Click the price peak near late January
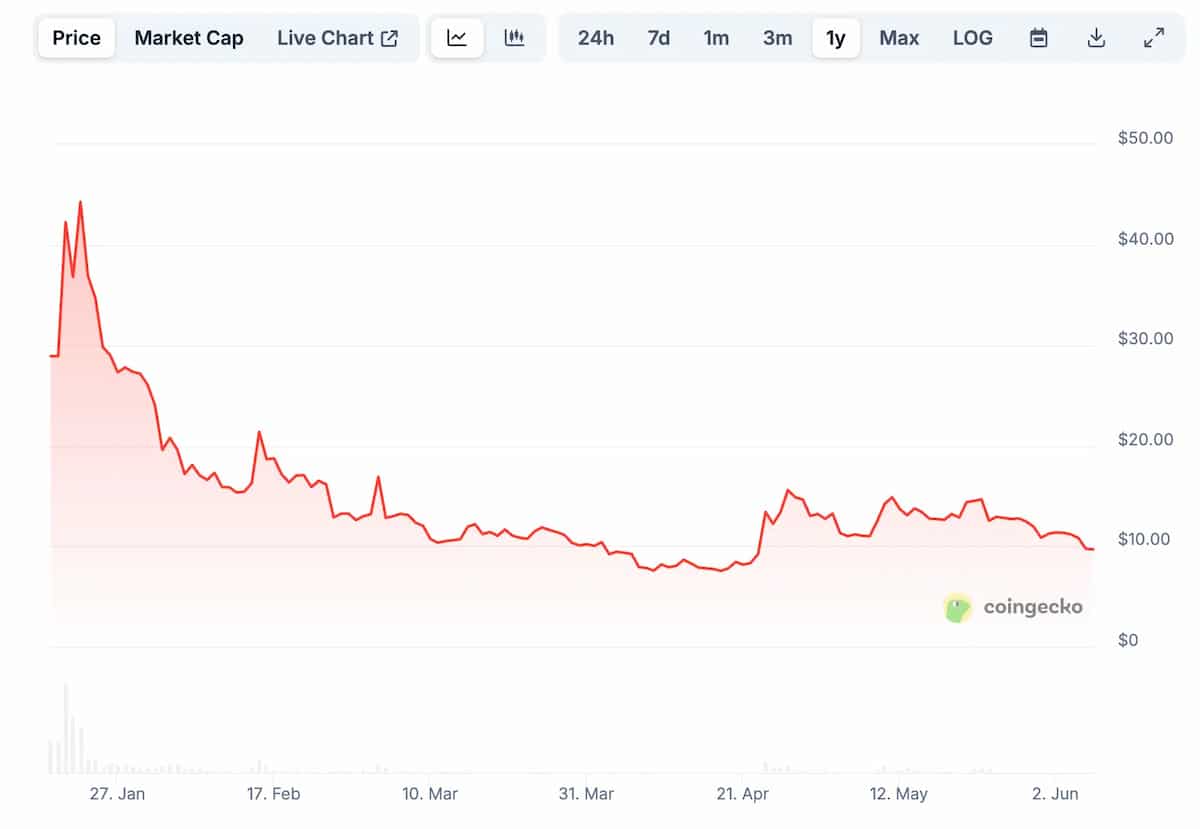 (80, 202)
